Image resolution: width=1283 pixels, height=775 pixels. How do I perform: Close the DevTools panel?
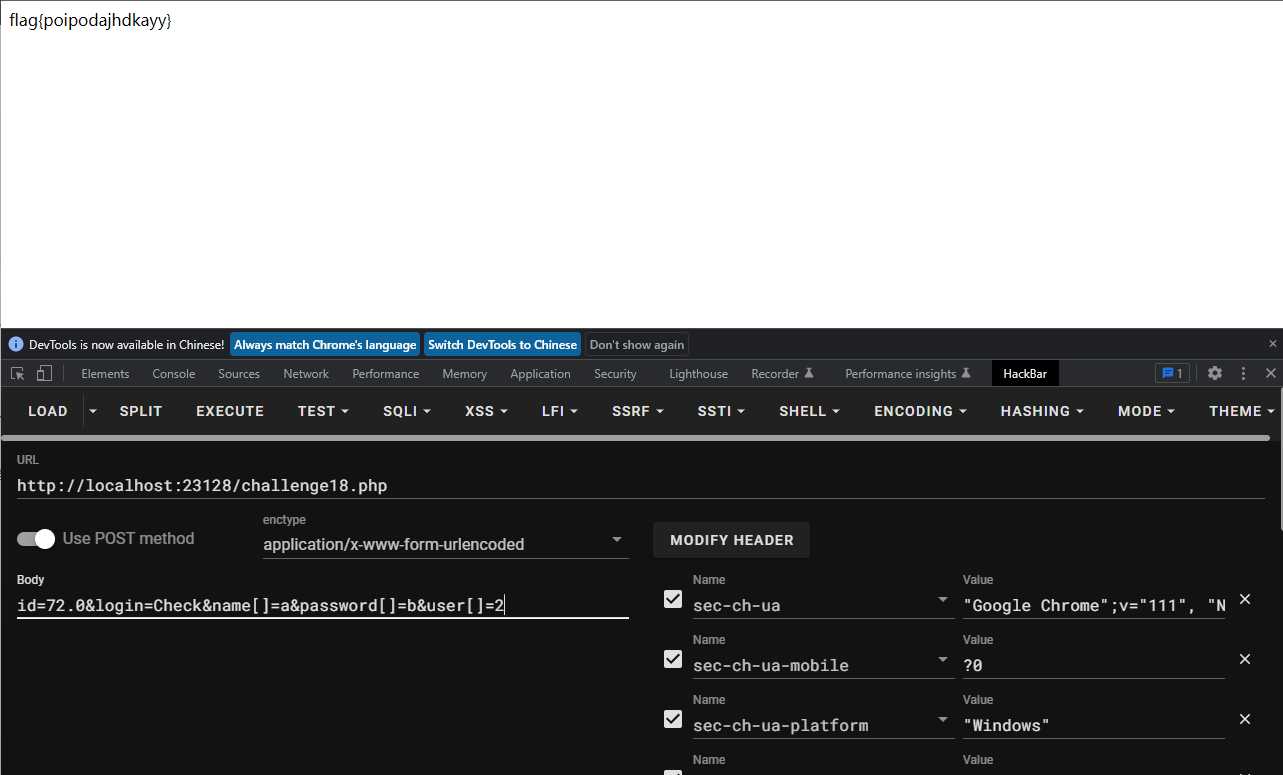pos(1271,373)
